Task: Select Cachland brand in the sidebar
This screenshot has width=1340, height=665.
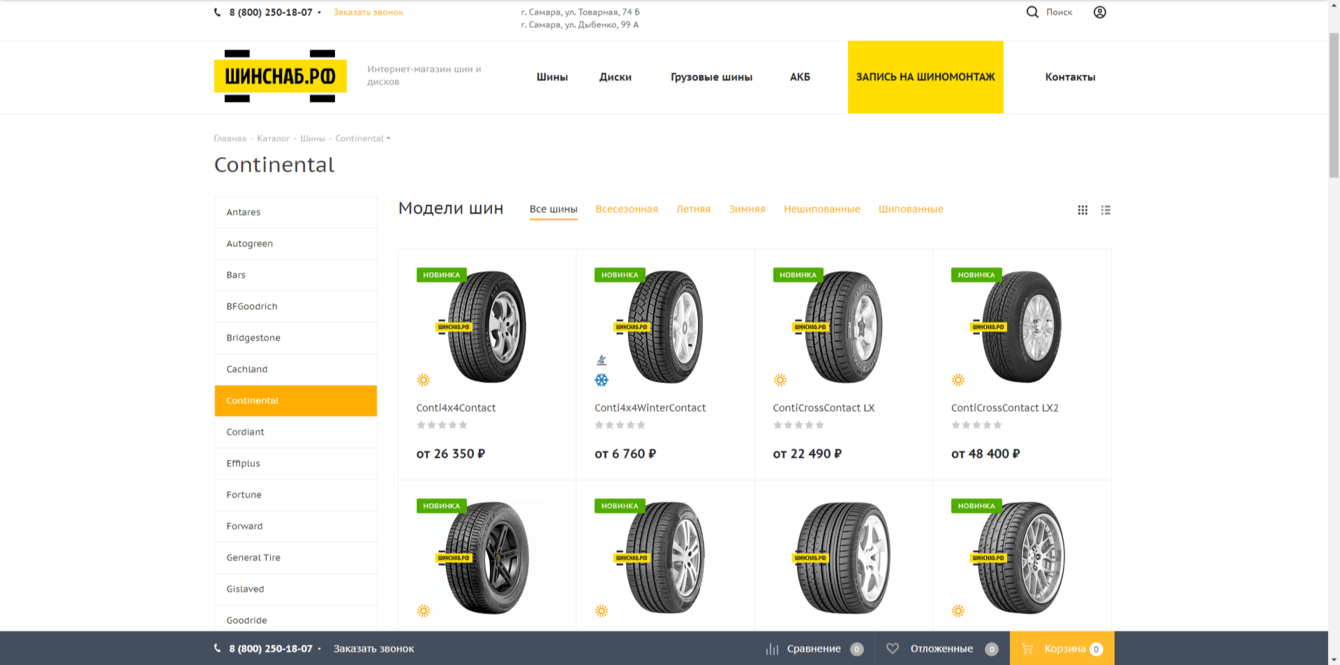Action: (296, 369)
